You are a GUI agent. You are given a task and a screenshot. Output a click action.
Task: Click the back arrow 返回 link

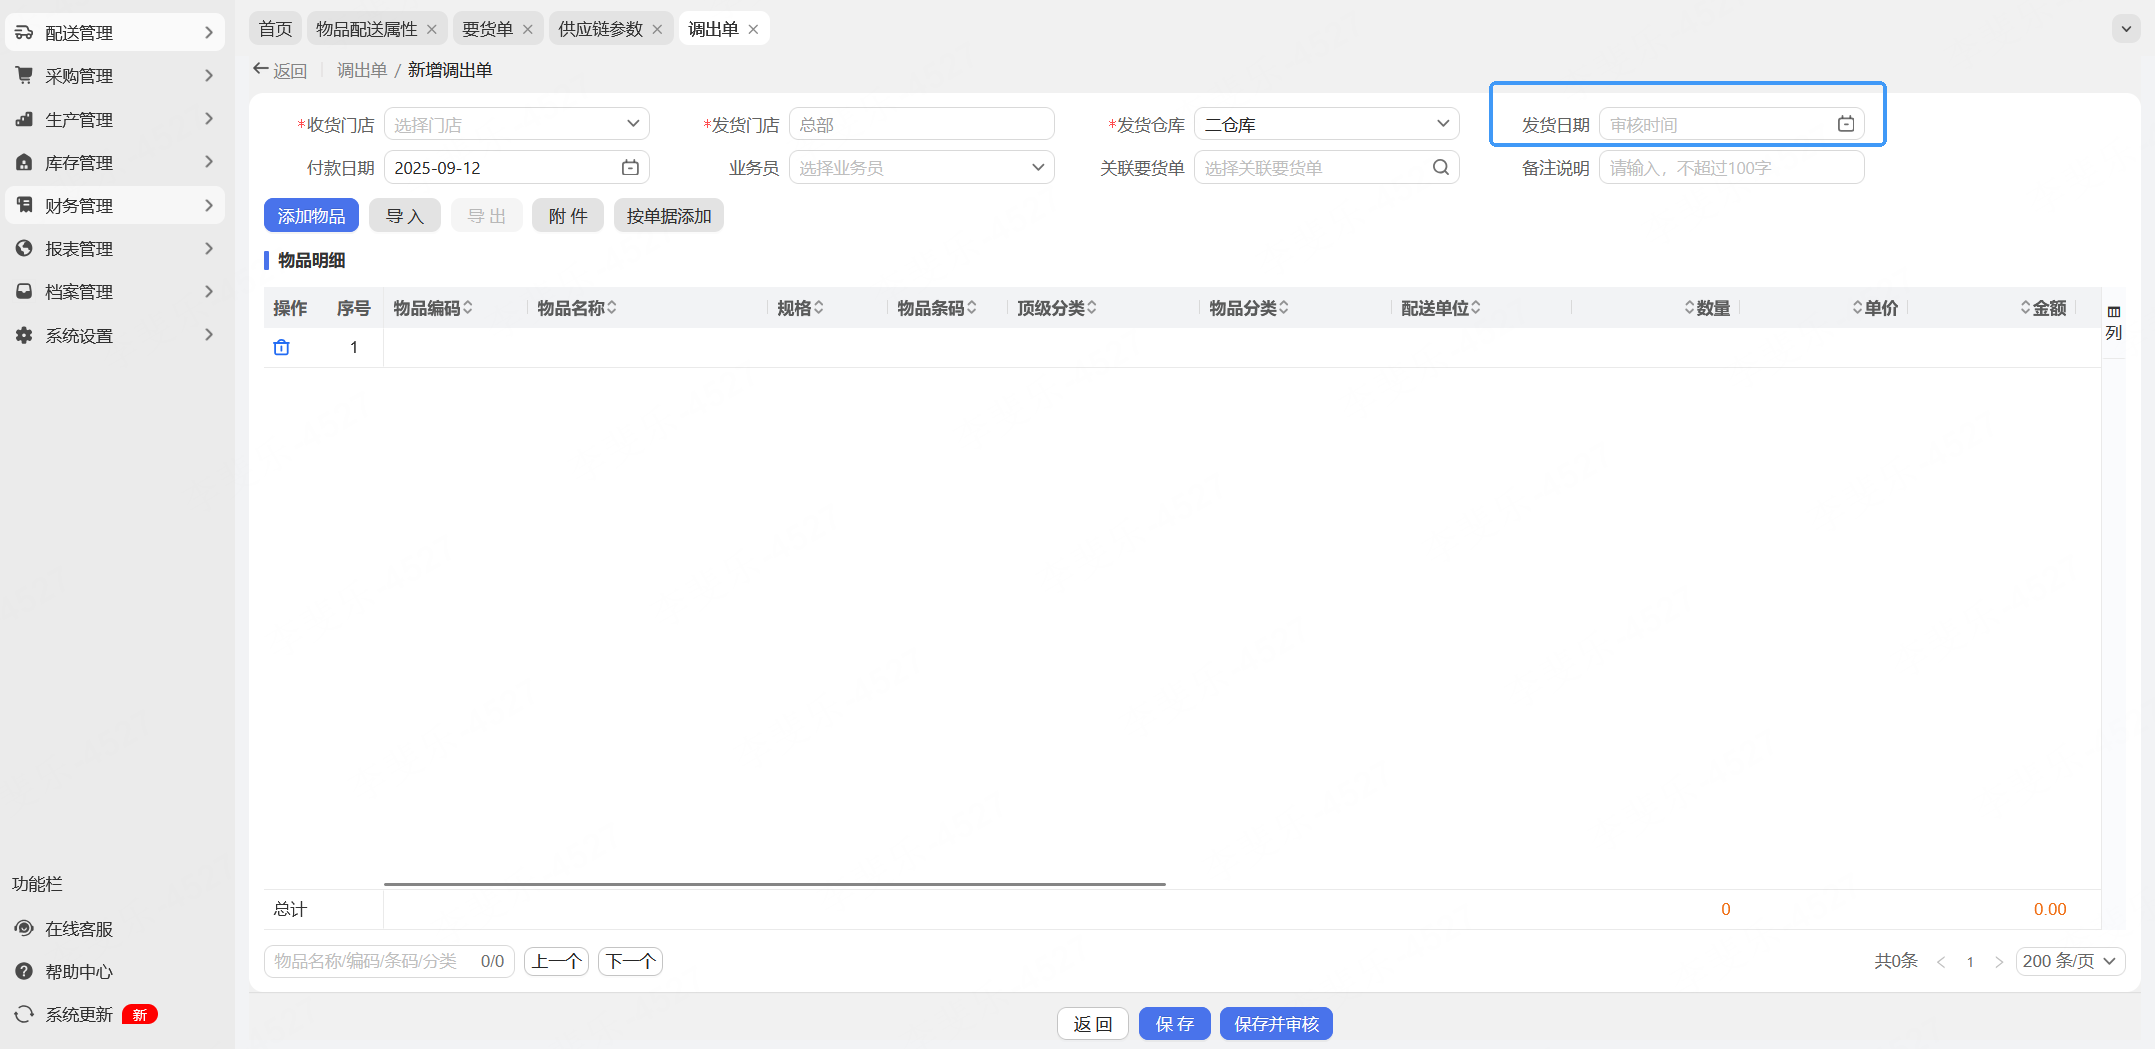[x=280, y=70]
